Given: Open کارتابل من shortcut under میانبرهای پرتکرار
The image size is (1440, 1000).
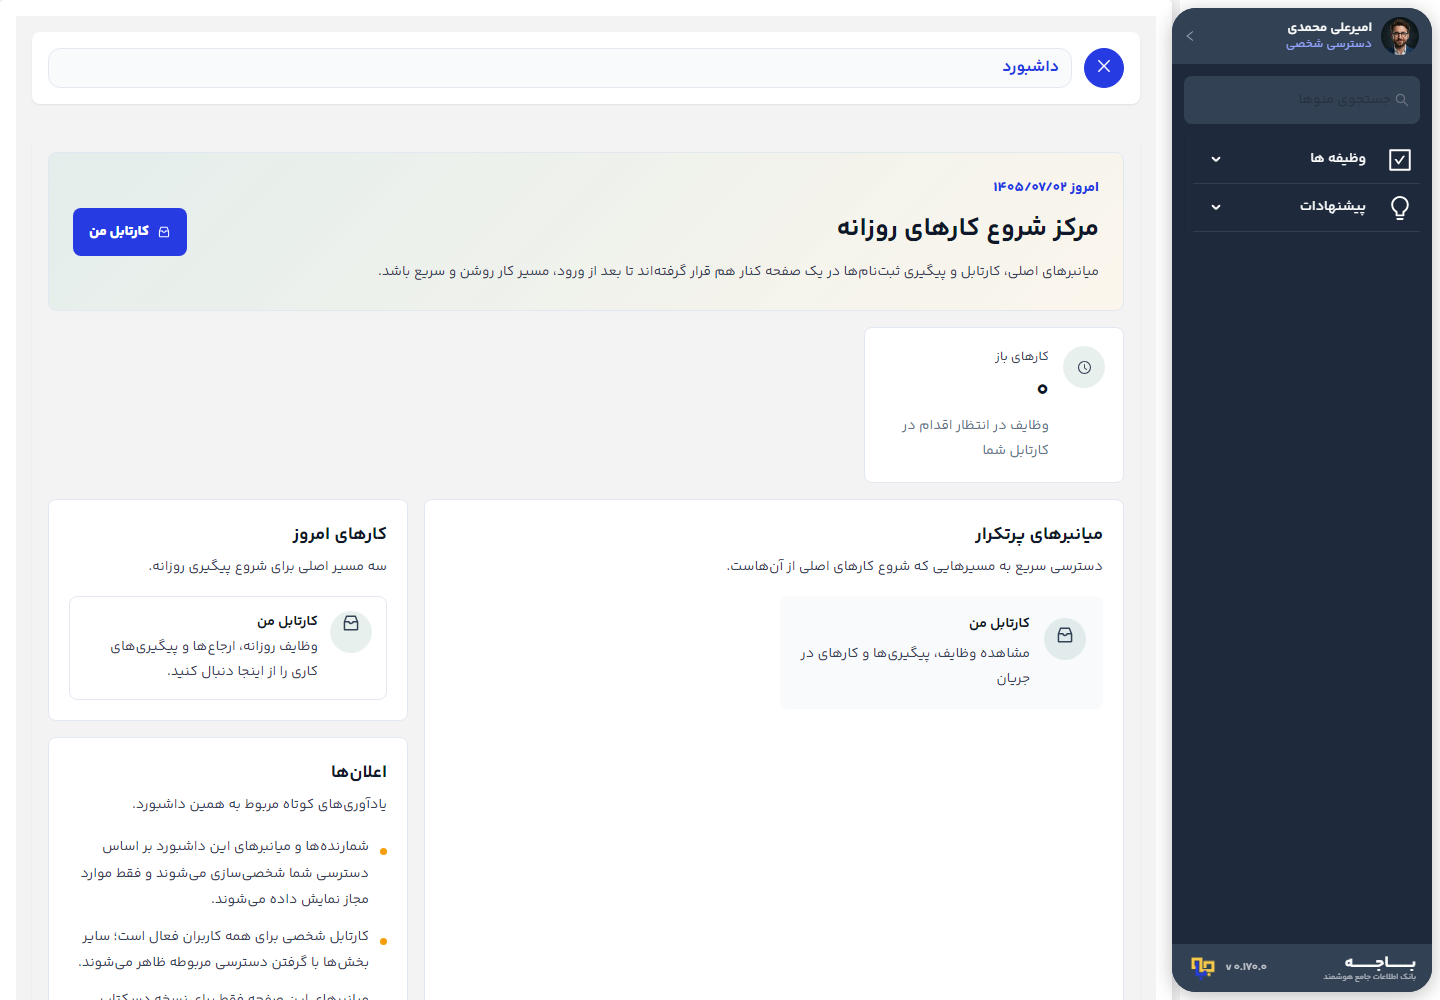Looking at the screenshot, I should coord(941,652).
